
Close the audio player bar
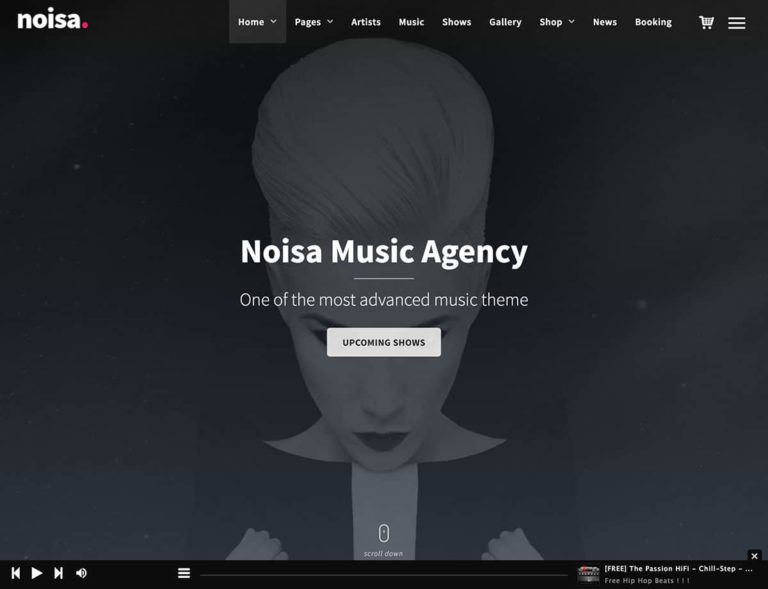point(754,556)
